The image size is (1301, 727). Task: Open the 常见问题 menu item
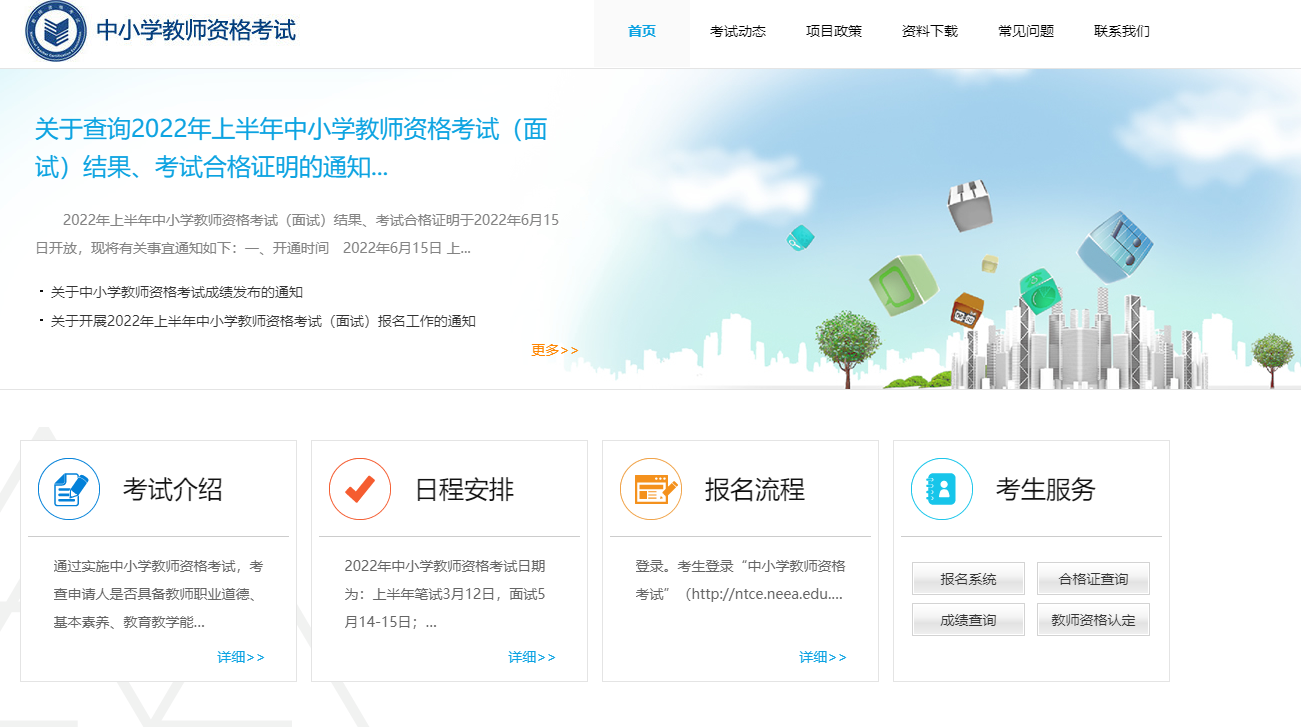click(1023, 31)
